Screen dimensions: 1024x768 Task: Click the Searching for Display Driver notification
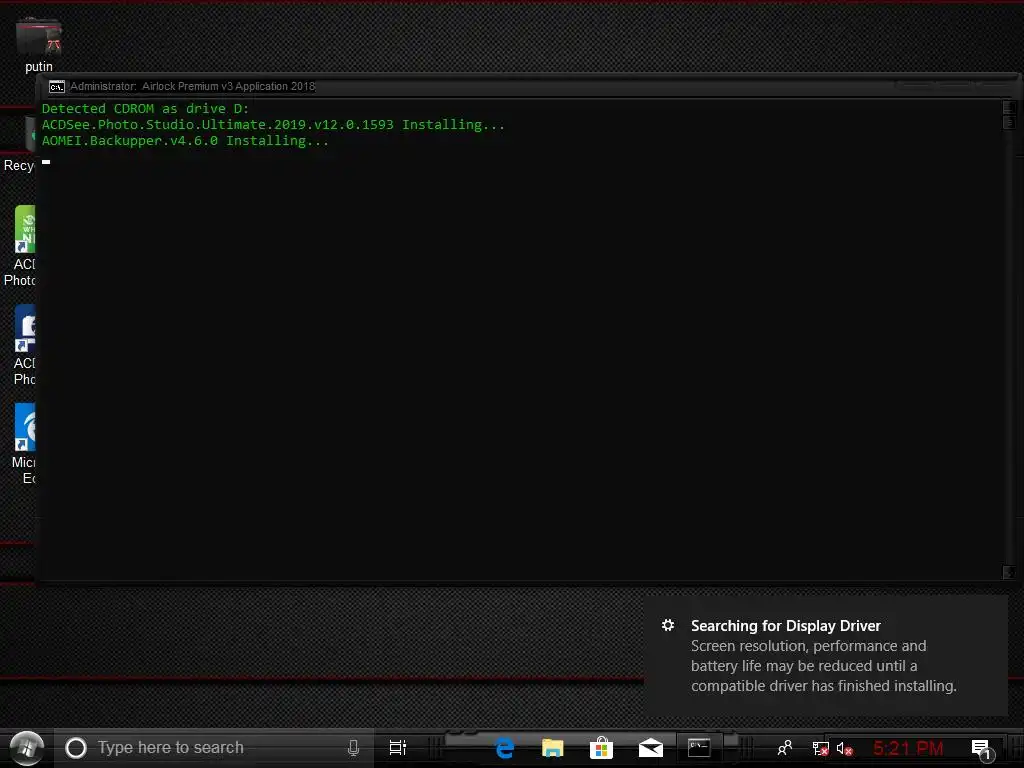(x=825, y=655)
